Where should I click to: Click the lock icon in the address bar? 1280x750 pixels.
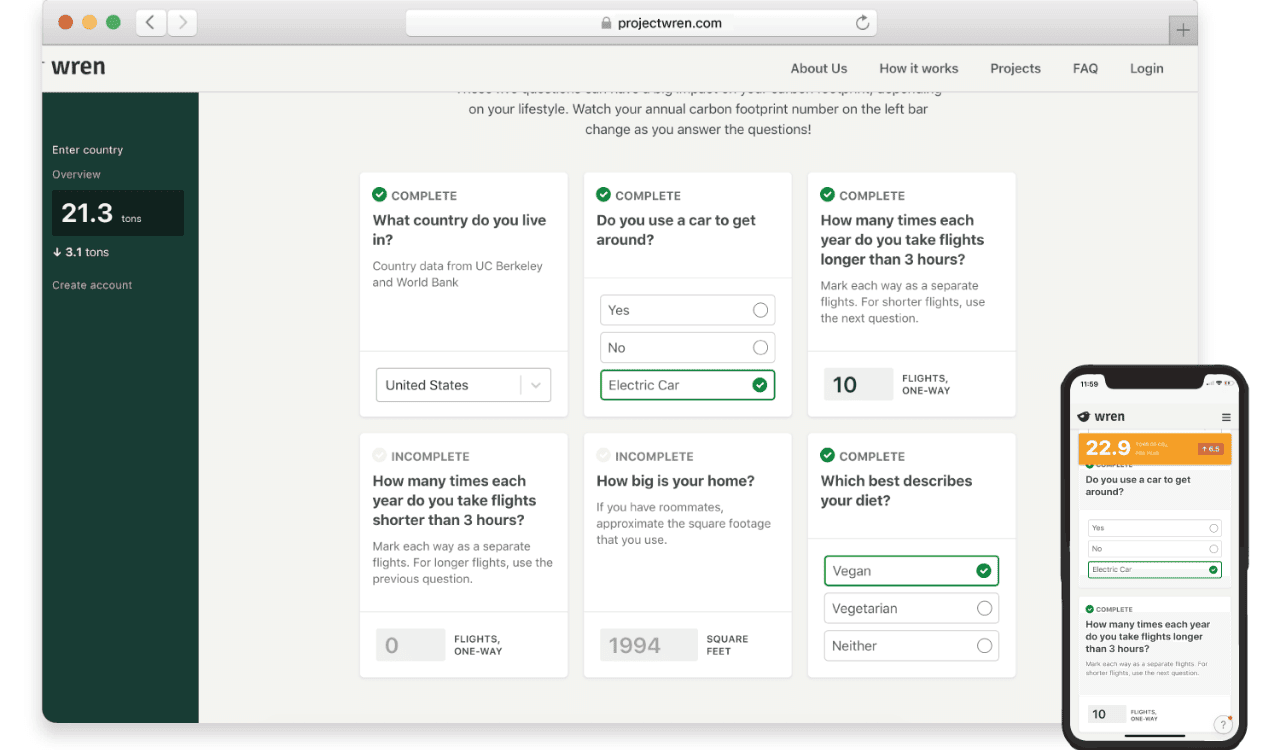[x=606, y=23]
